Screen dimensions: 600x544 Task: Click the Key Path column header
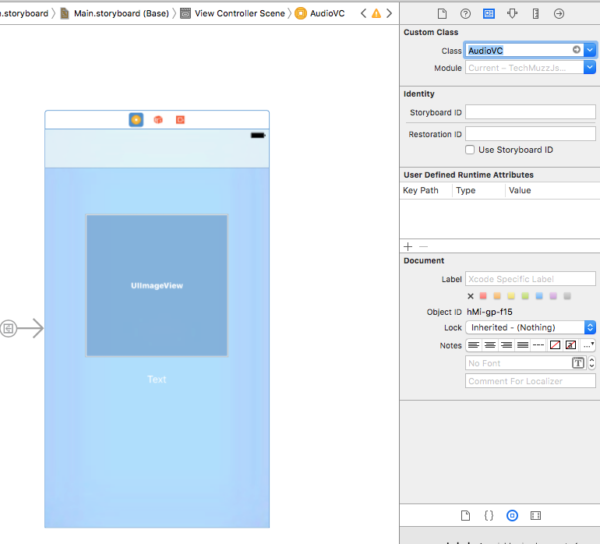[x=421, y=190]
